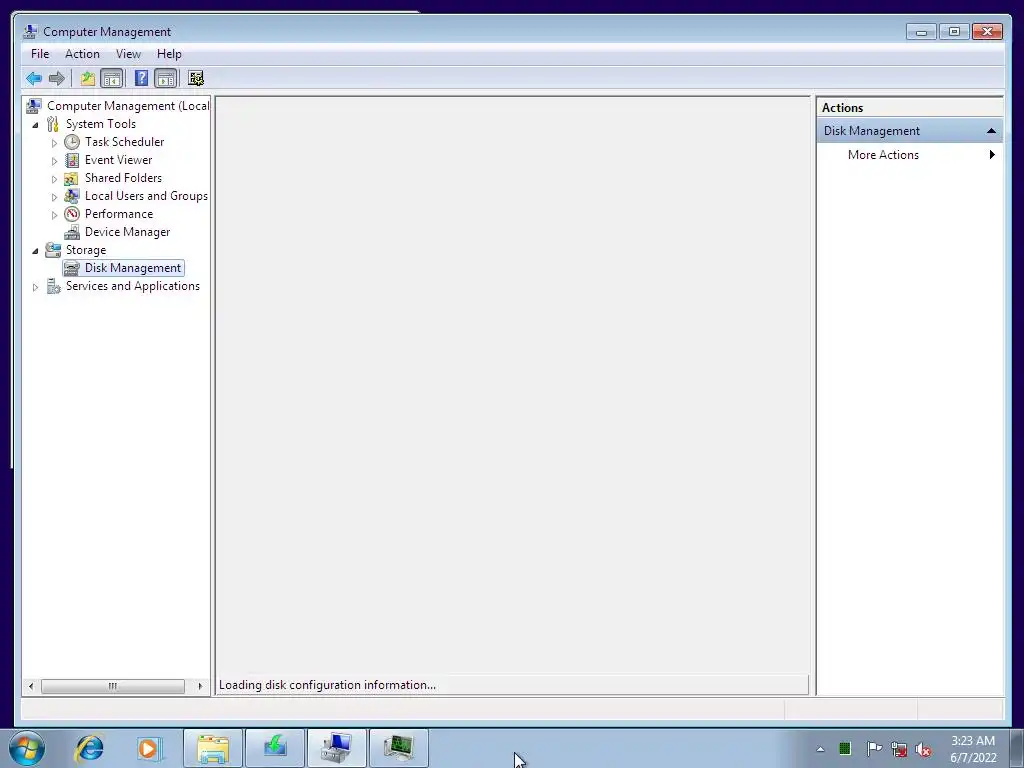Open the File menu
This screenshot has height=768, width=1024.
[40, 54]
